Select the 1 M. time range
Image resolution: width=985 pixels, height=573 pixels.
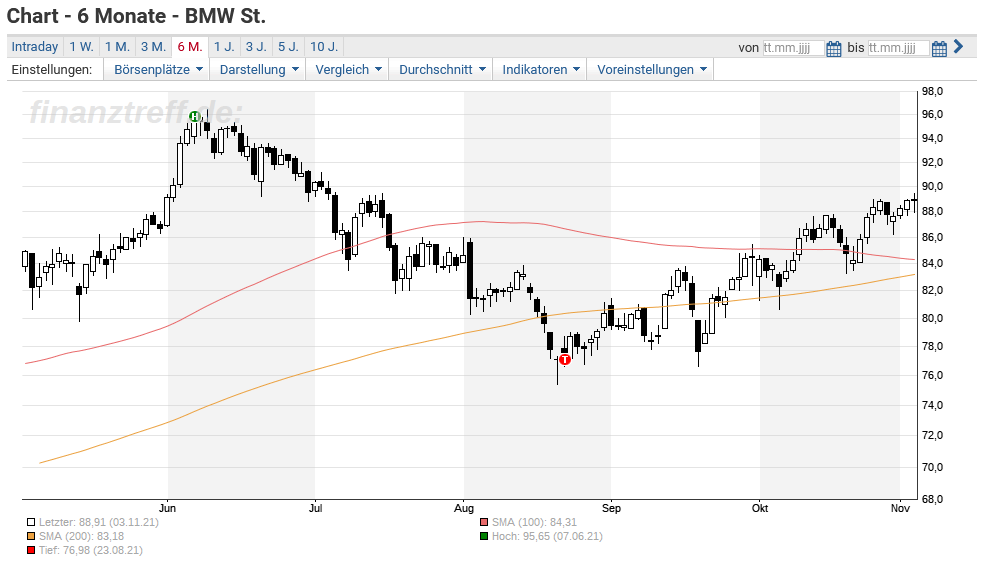click(117, 46)
